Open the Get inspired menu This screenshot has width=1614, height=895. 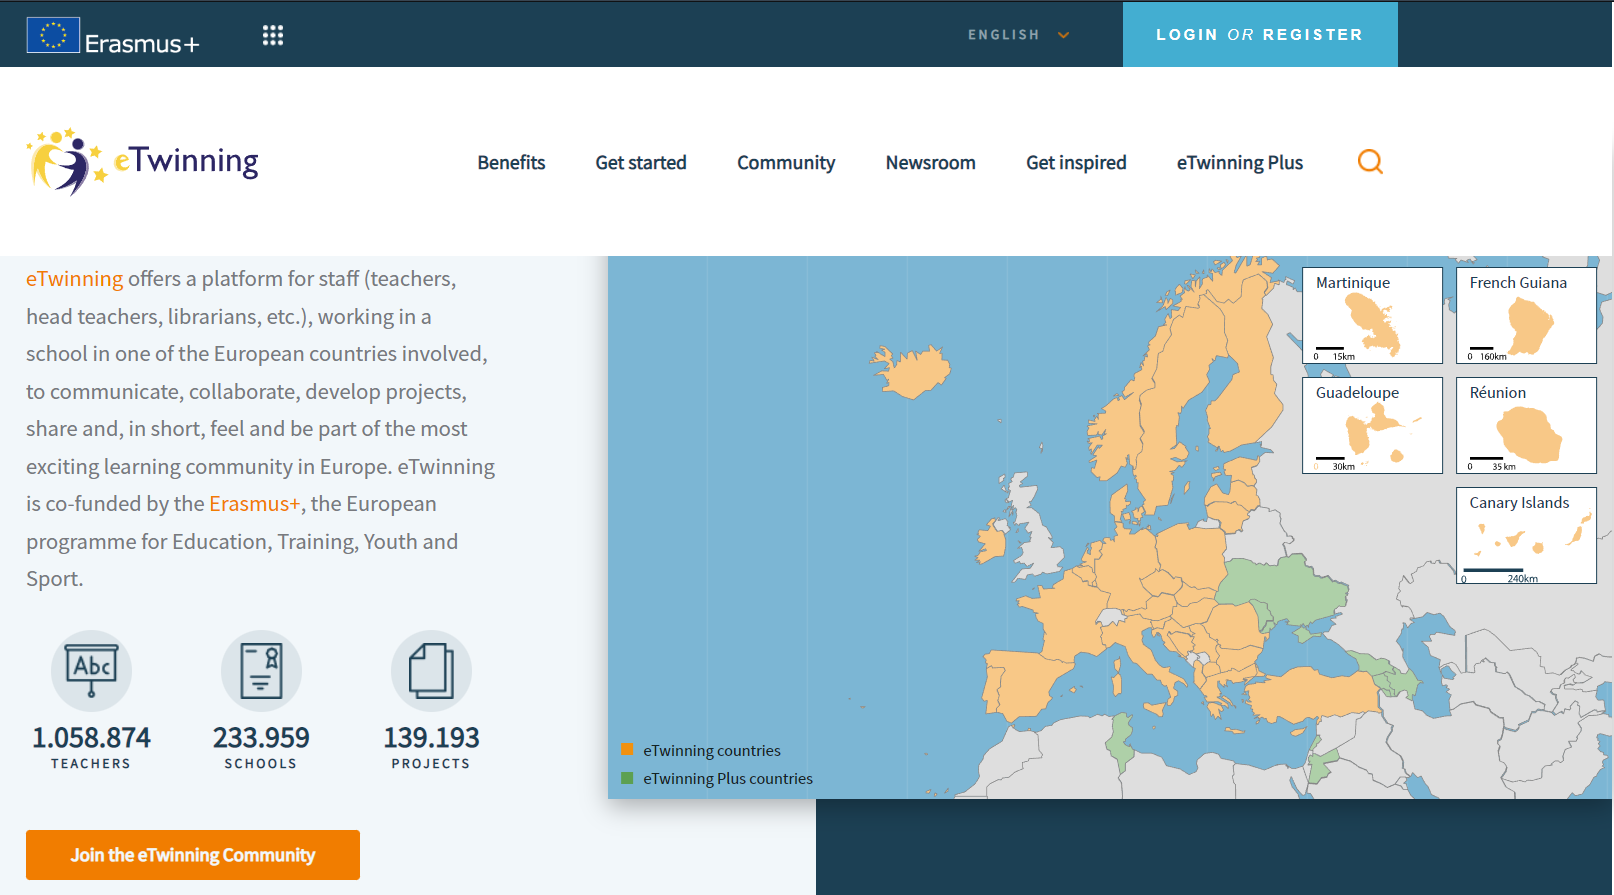(x=1076, y=163)
